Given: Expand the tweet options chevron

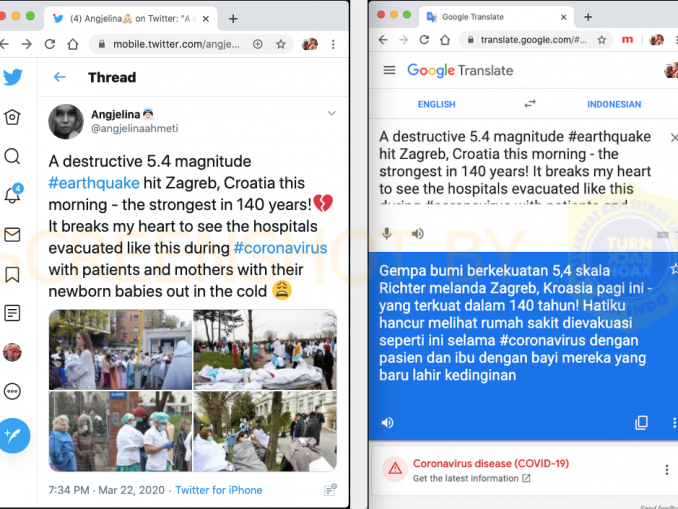Looking at the screenshot, I should pyautogui.click(x=332, y=113).
